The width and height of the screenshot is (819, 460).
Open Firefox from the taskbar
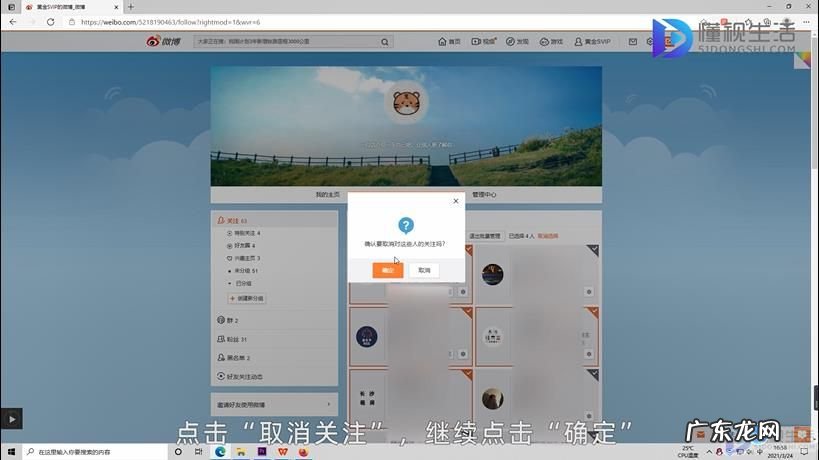point(303,452)
